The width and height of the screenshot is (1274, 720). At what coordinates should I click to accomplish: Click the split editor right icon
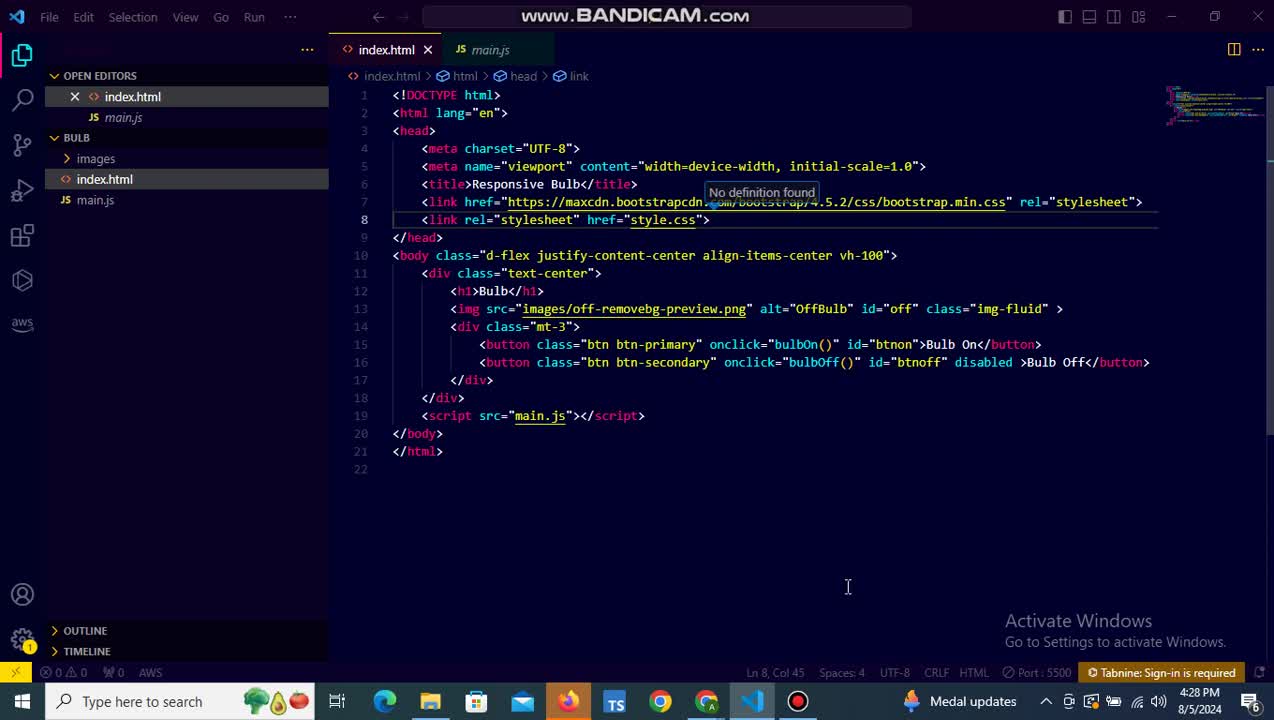click(1234, 49)
